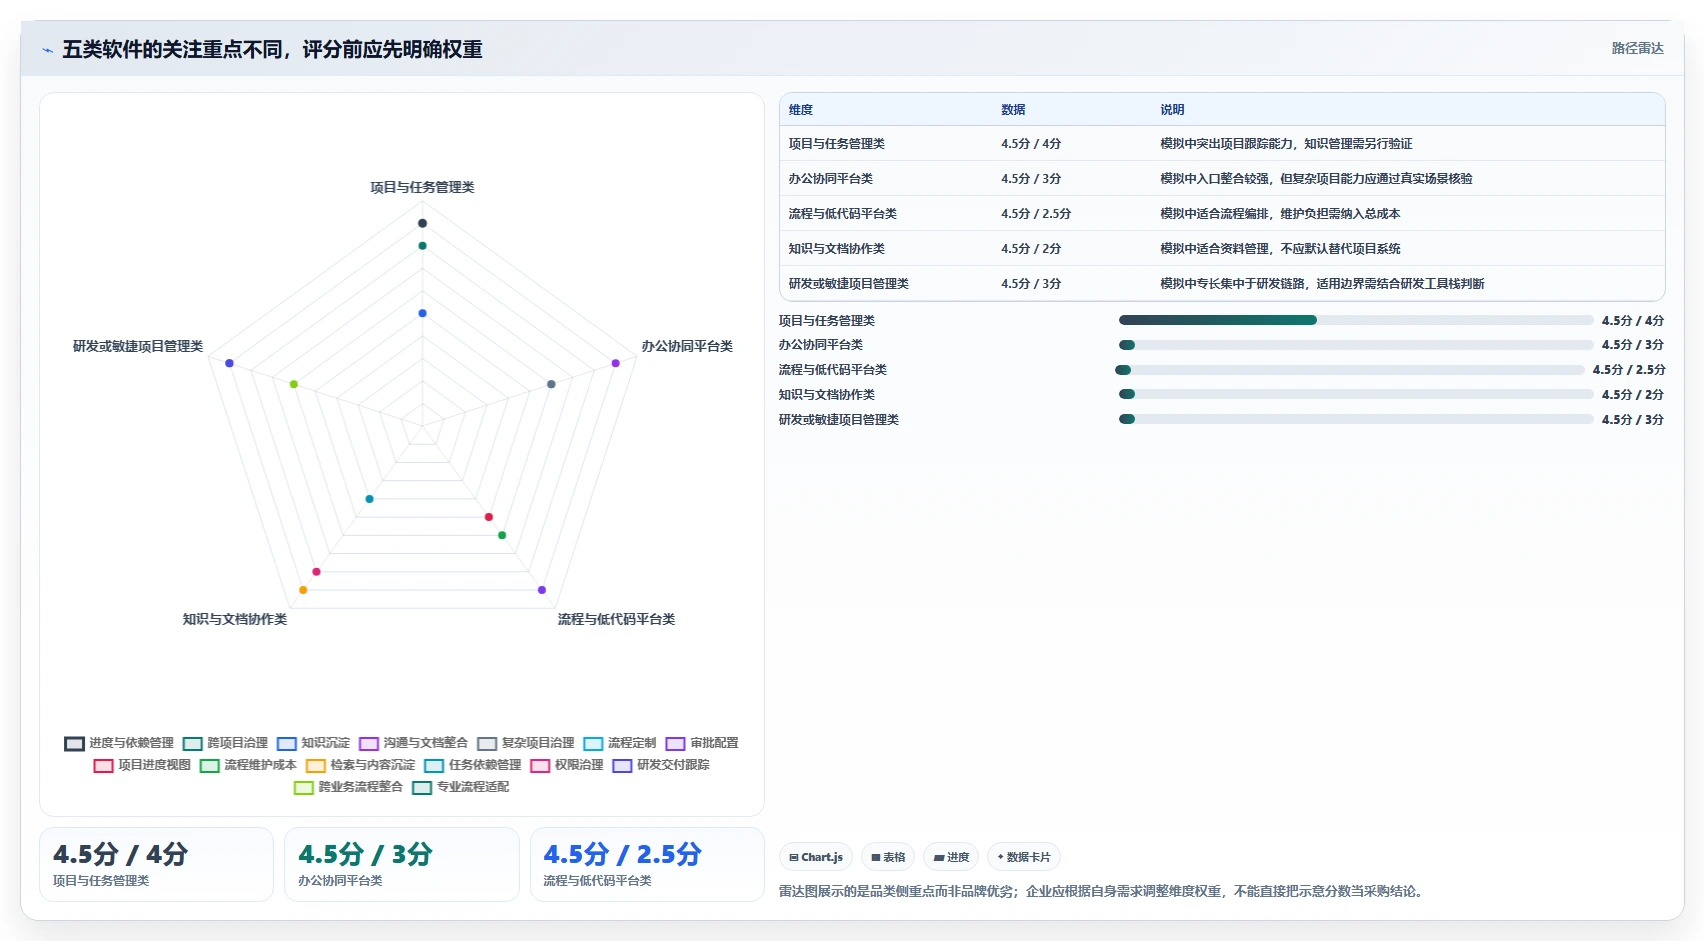This screenshot has height=941, width=1705.
Task: Toggle the 复杂项目治理 legend item
Action: [x=526, y=743]
